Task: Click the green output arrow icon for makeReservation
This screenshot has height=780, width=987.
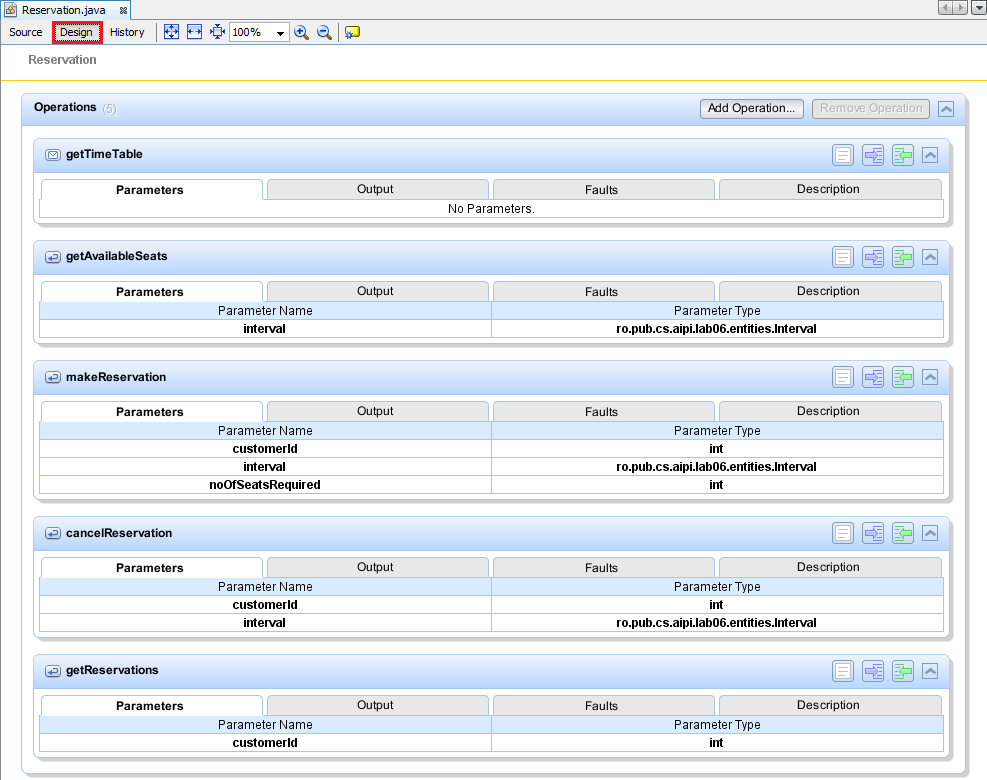Action: point(903,377)
